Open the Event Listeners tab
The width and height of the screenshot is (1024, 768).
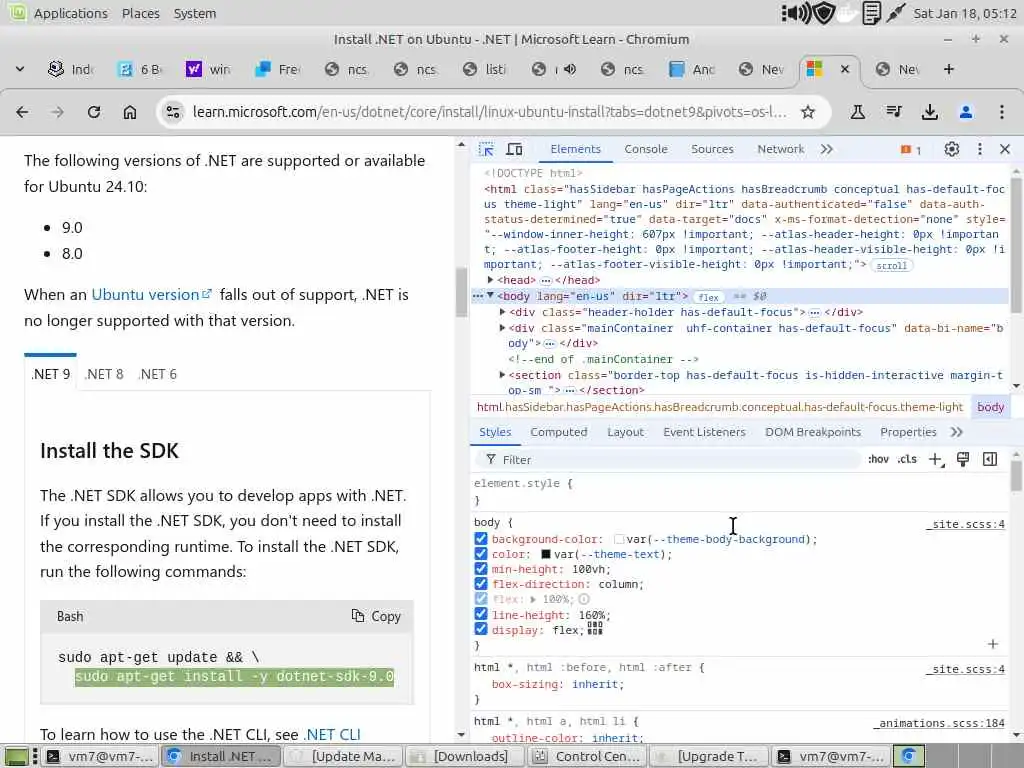704,432
